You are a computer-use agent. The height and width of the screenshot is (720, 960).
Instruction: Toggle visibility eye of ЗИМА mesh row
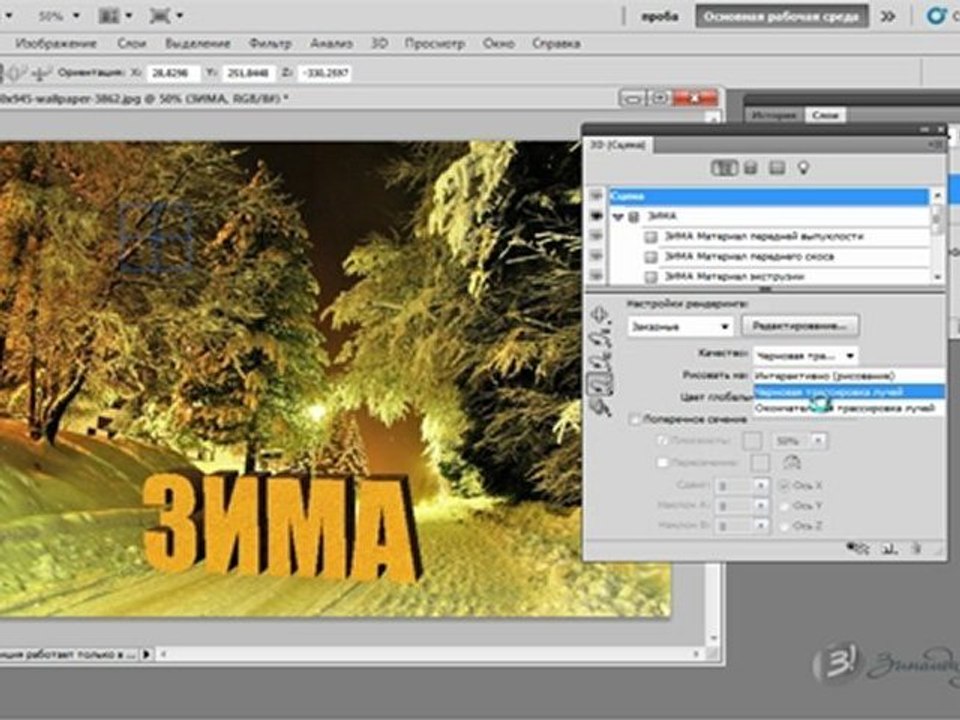pyautogui.click(x=596, y=216)
